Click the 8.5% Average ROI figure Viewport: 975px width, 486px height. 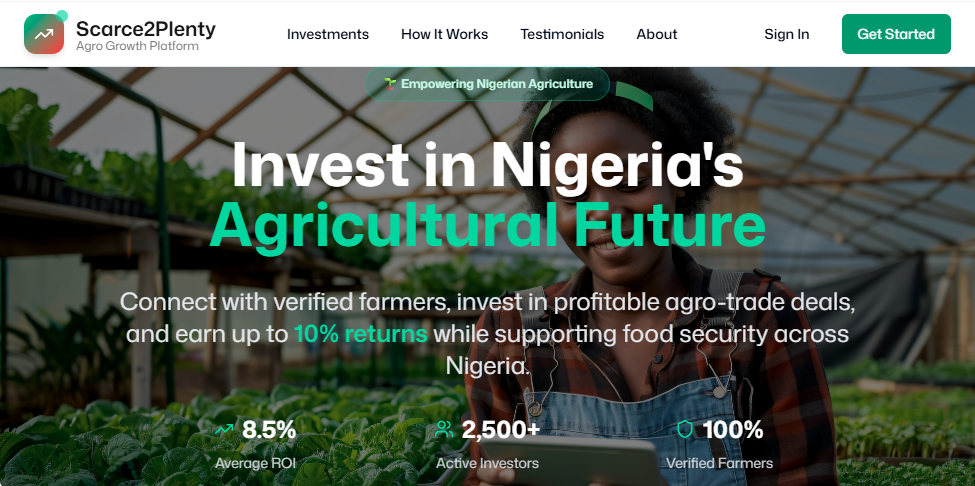269,430
